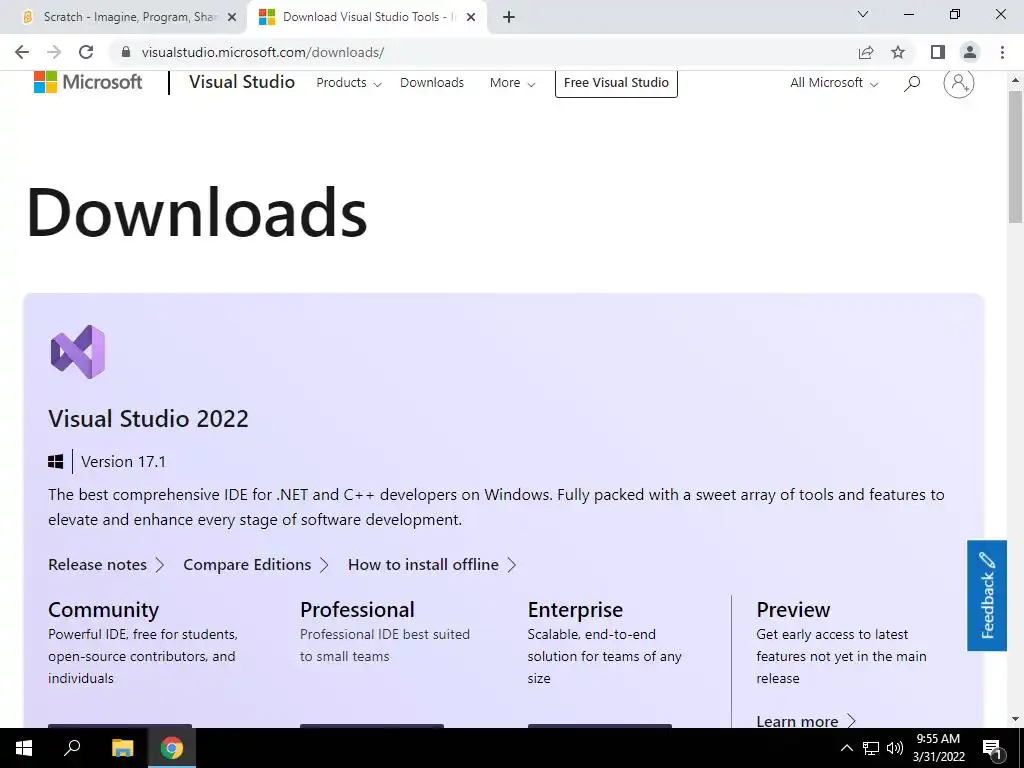Screen dimensions: 1024x768
Task: Open the Windows Start menu
Action: [x=24, y=748]
